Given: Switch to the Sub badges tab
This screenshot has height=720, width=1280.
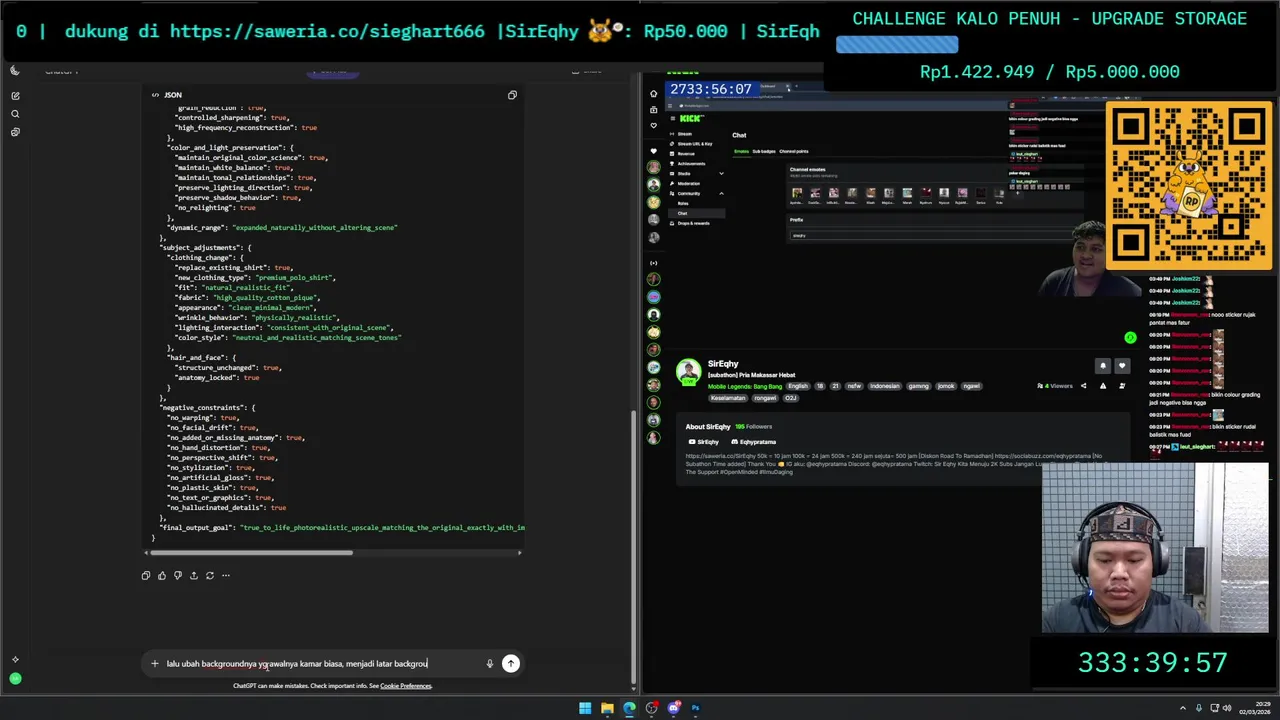Looking at the screenshot, I should click(x=764, y=151).
